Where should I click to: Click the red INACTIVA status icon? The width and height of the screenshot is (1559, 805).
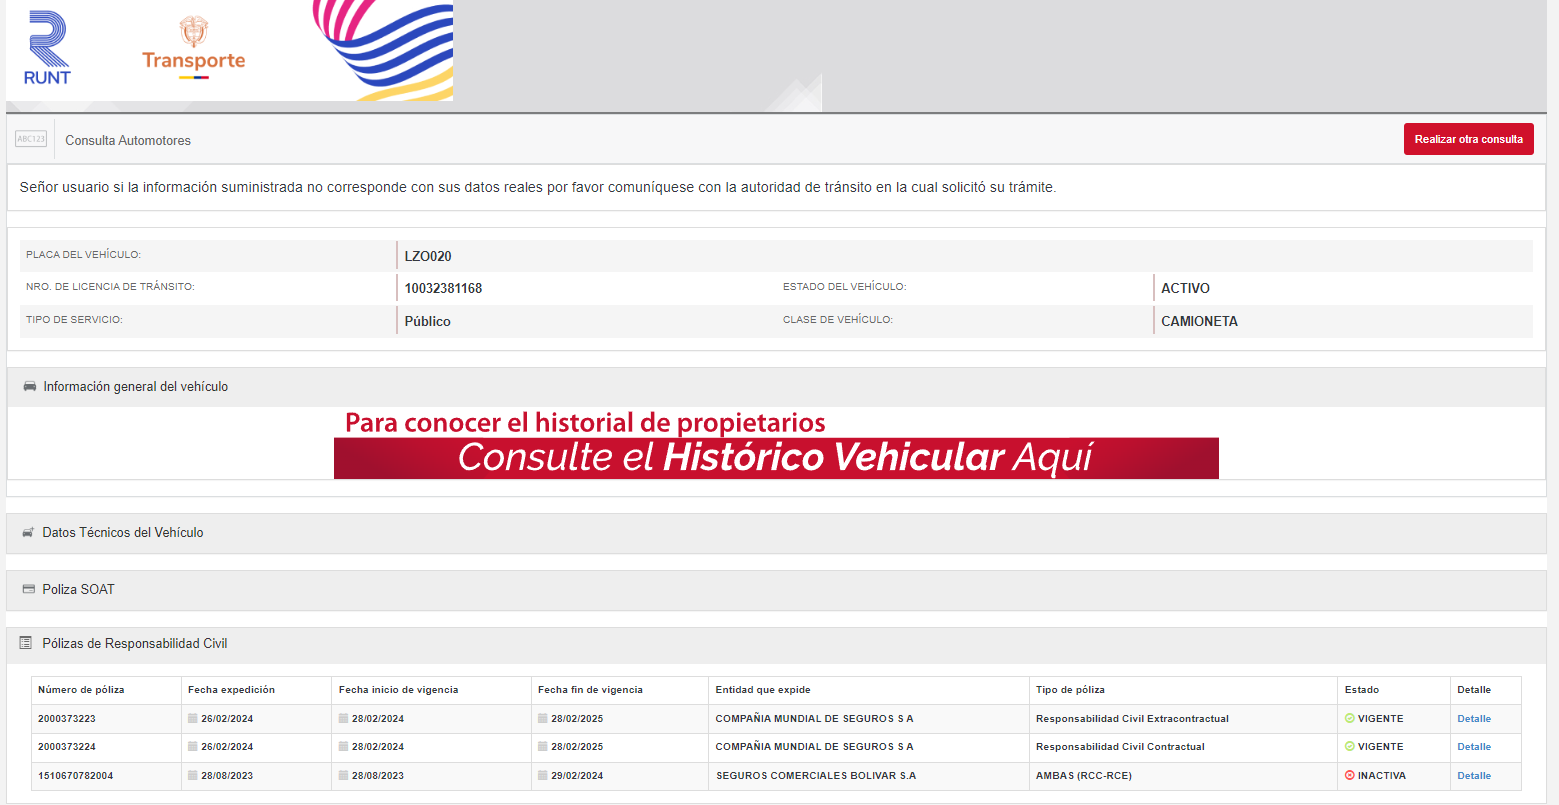pos(1349,775)
